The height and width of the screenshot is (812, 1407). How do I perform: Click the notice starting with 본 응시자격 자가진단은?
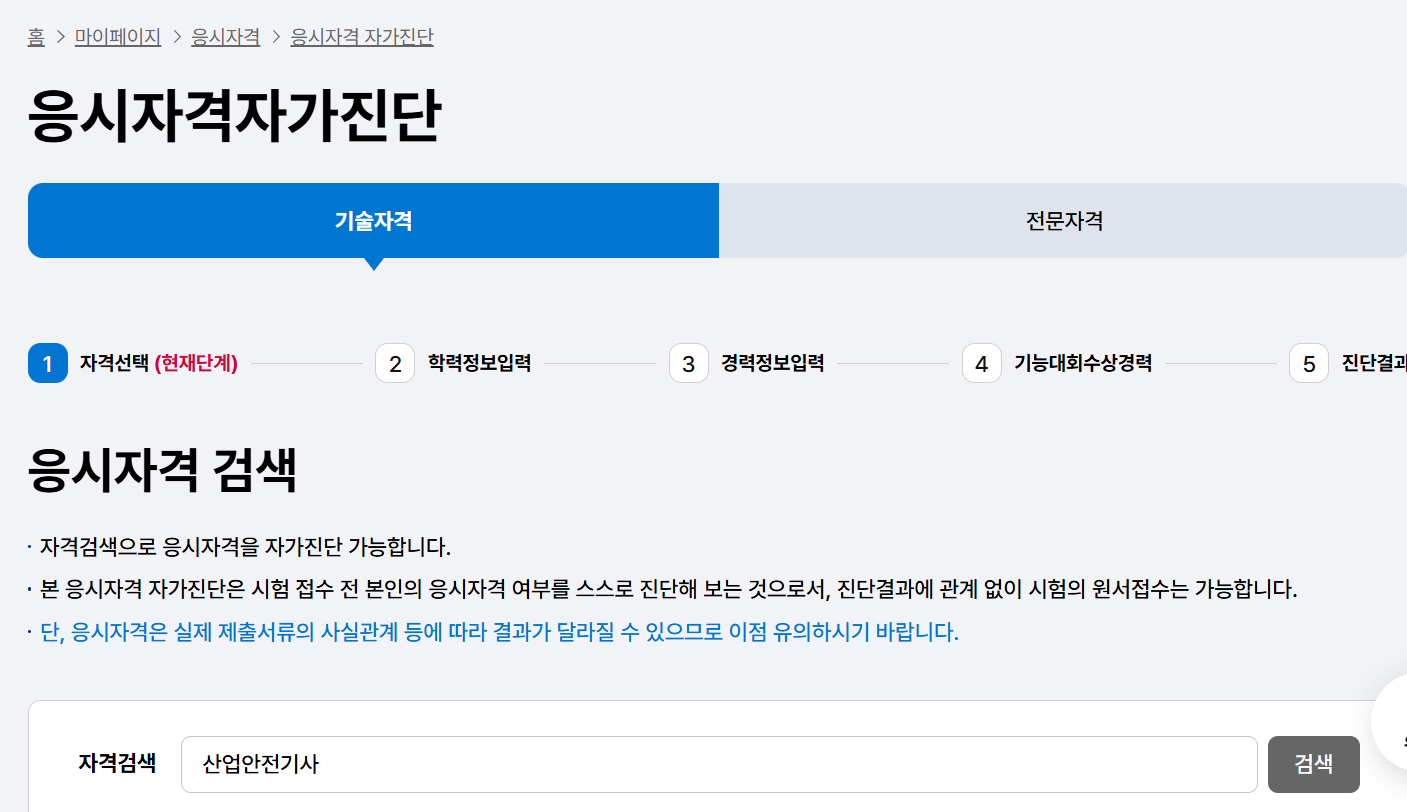[x=669, y=589]
